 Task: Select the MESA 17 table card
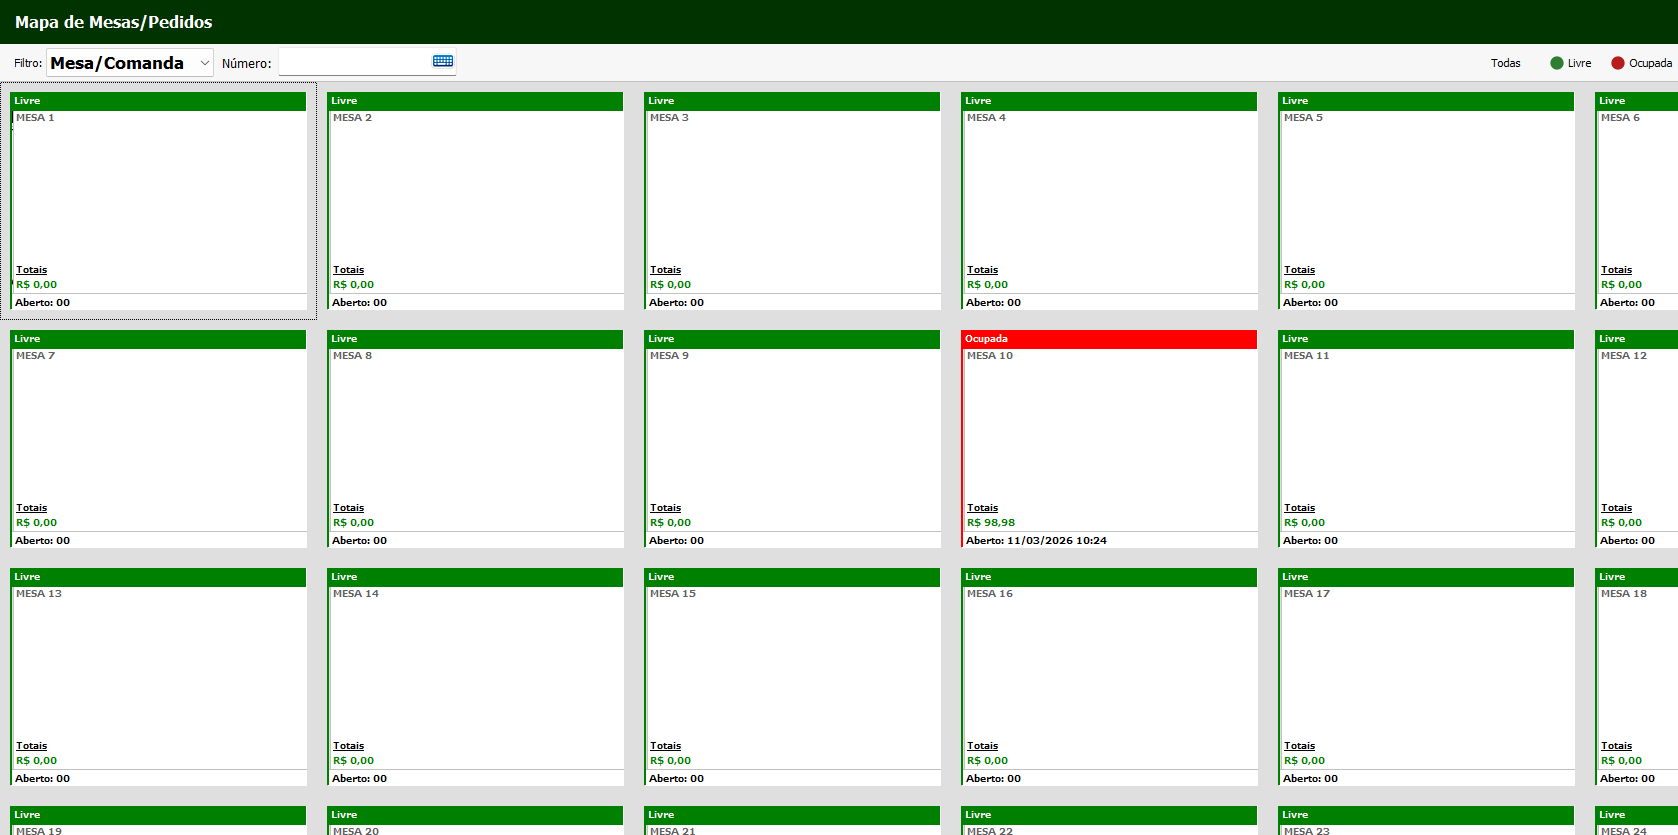pyautogui.click(x=1425, y=668)
